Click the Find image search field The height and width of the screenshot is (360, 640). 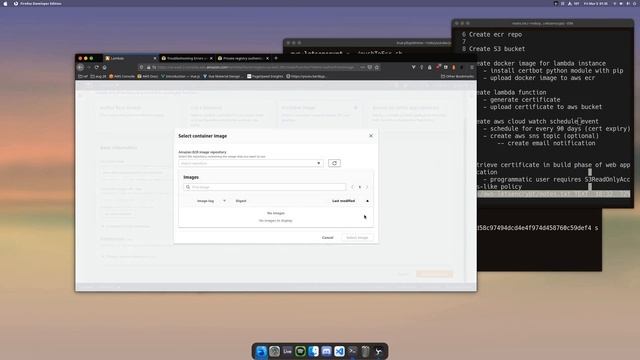tap(265, 187)
